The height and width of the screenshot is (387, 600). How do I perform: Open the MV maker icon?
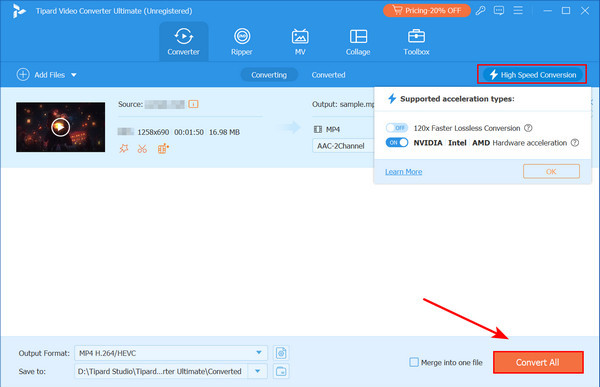click(300, 42)
